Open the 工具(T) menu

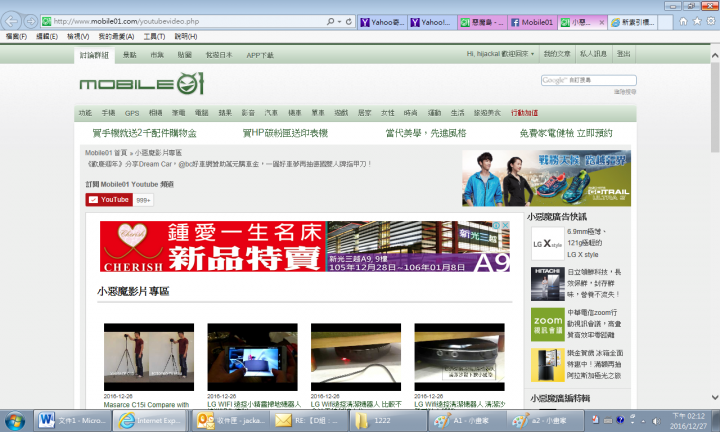pyautogui.click(x=154, y=36)
